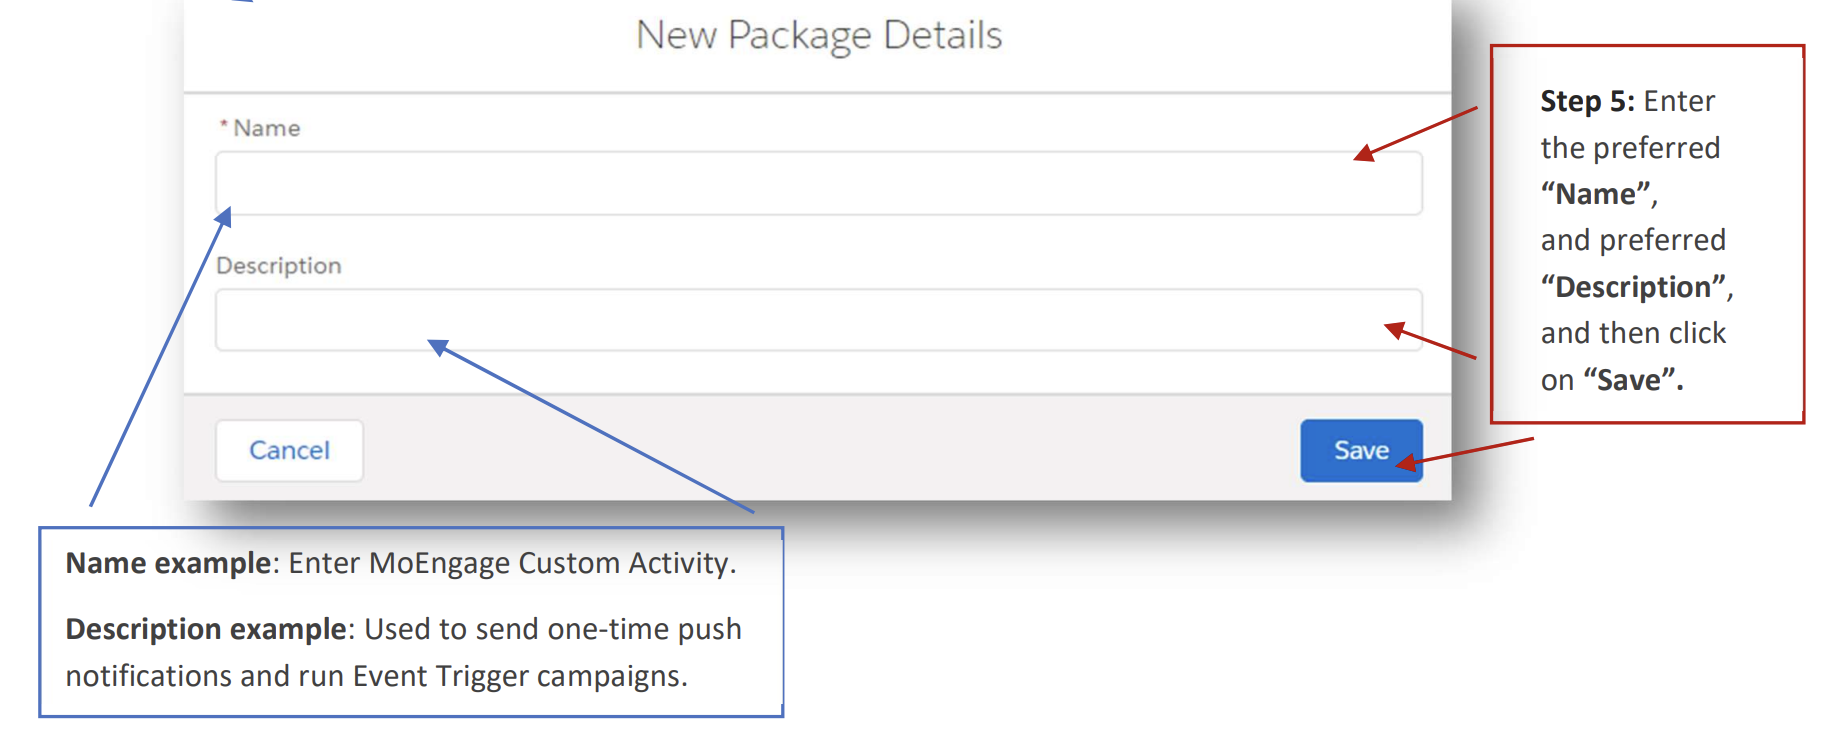Click the Name input field
This screenshot has width=1838, height=740.
tap(818, 183)
